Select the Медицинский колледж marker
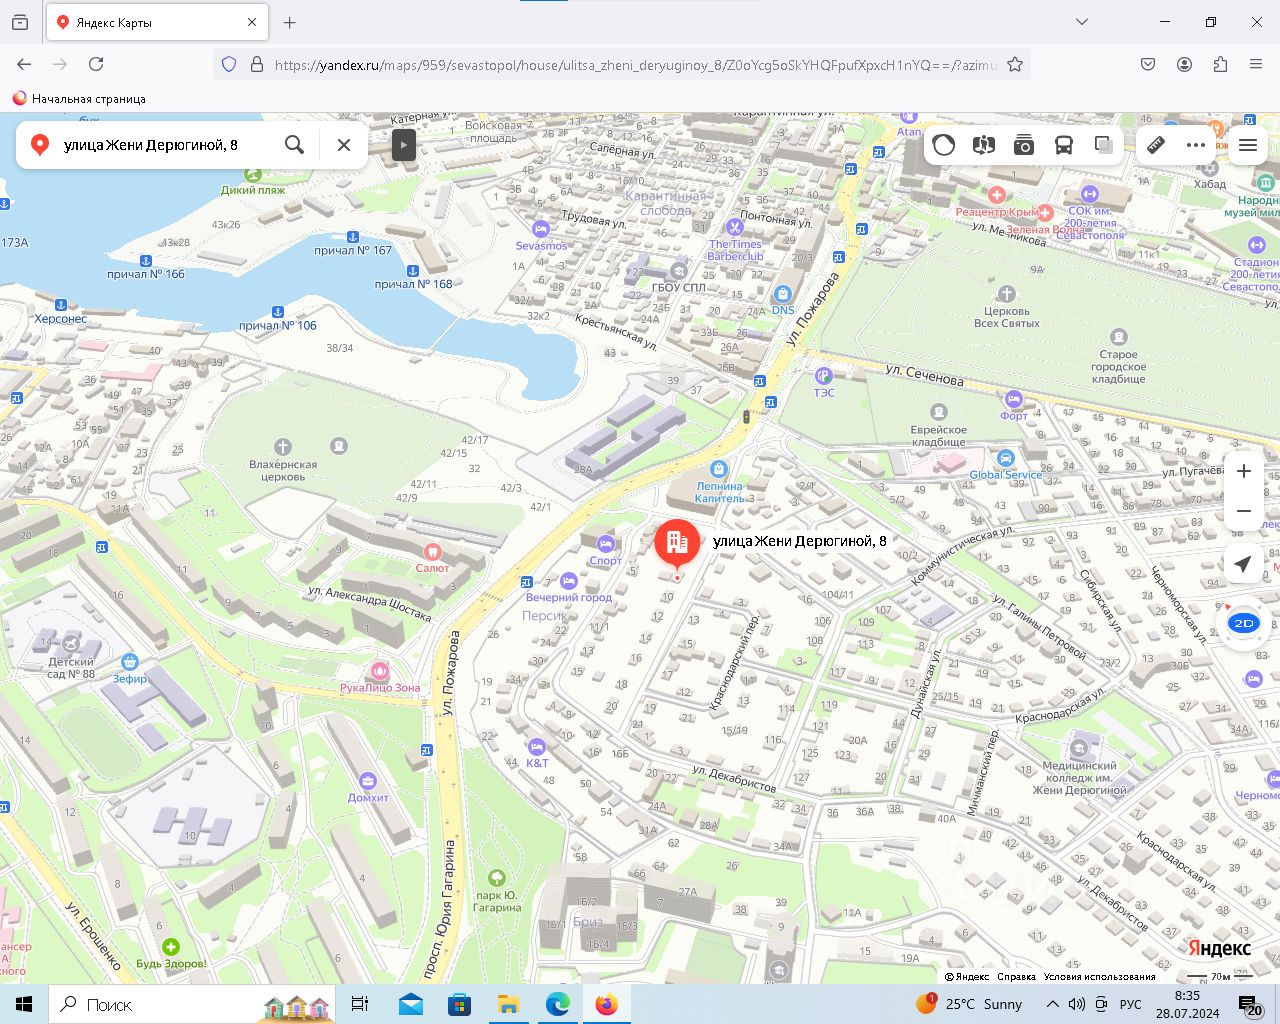Screen dimensions: 1280x1024 pos(1079,748)
